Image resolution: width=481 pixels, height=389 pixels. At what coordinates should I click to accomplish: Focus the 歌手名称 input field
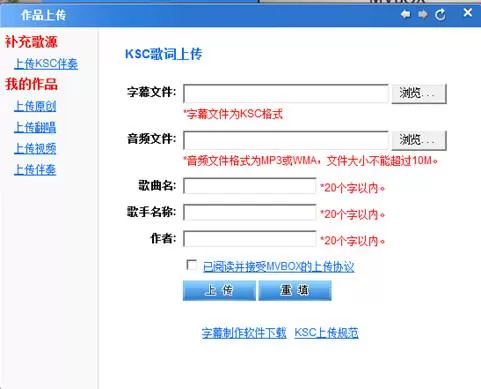coord(249,212)
